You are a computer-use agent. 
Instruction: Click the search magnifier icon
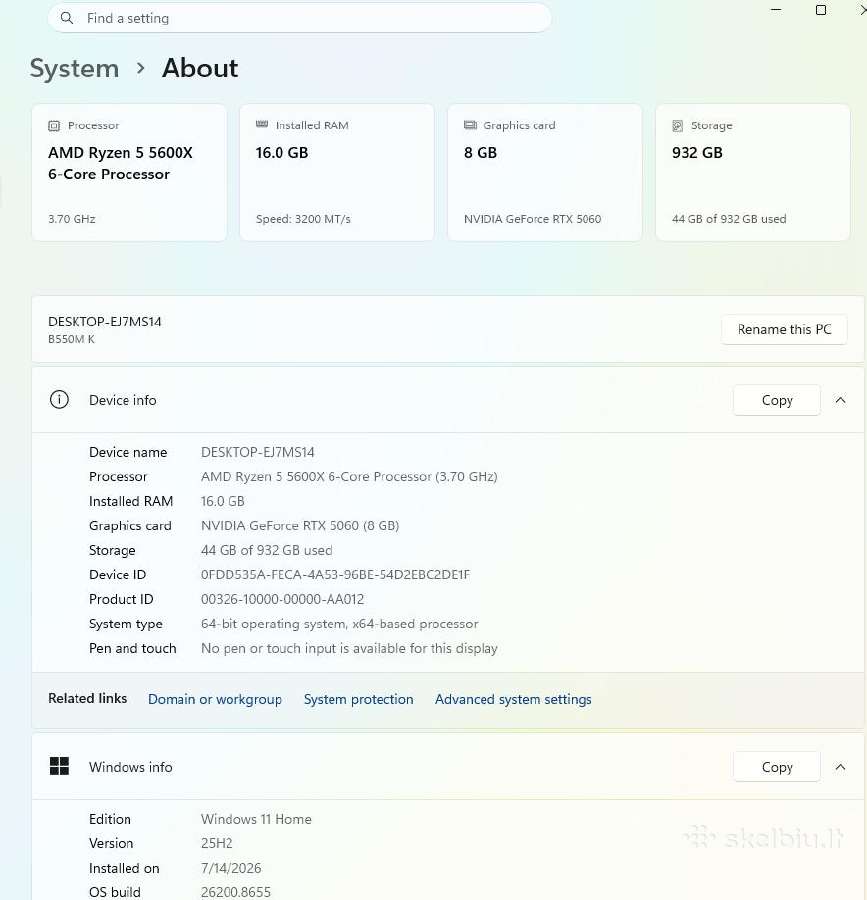click(x=67, y=18)
